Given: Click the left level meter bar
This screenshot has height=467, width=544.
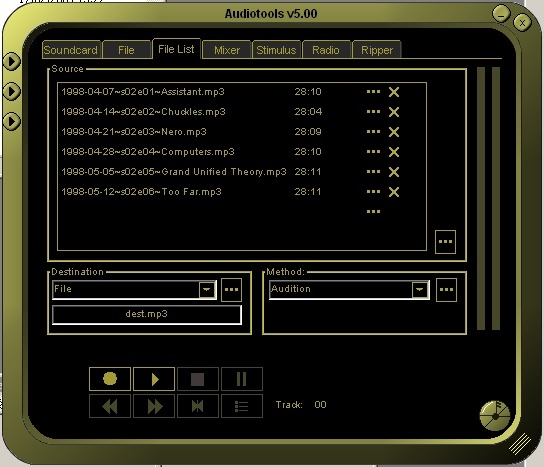Looking at the screenshot, I should [481, 198].
